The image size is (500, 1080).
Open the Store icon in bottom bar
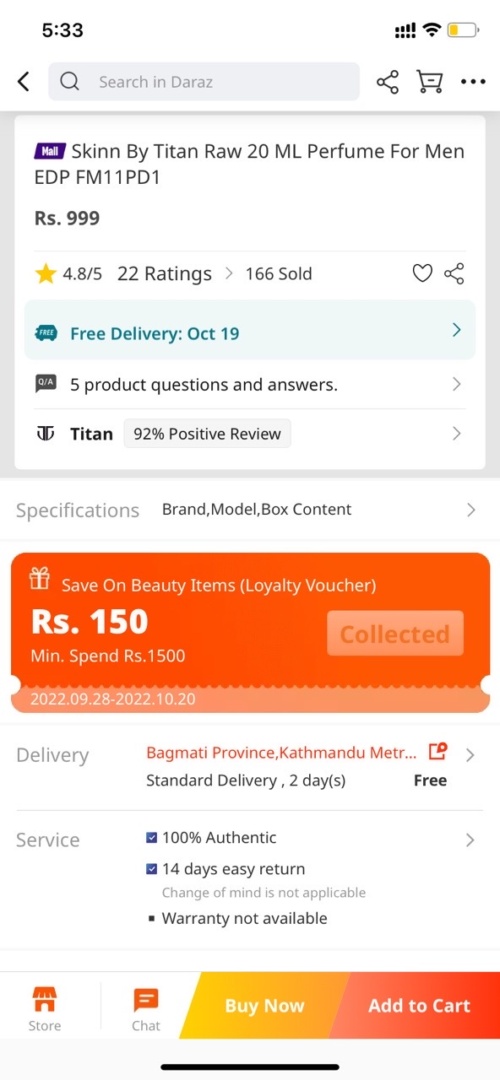(x=44, y=1008)
